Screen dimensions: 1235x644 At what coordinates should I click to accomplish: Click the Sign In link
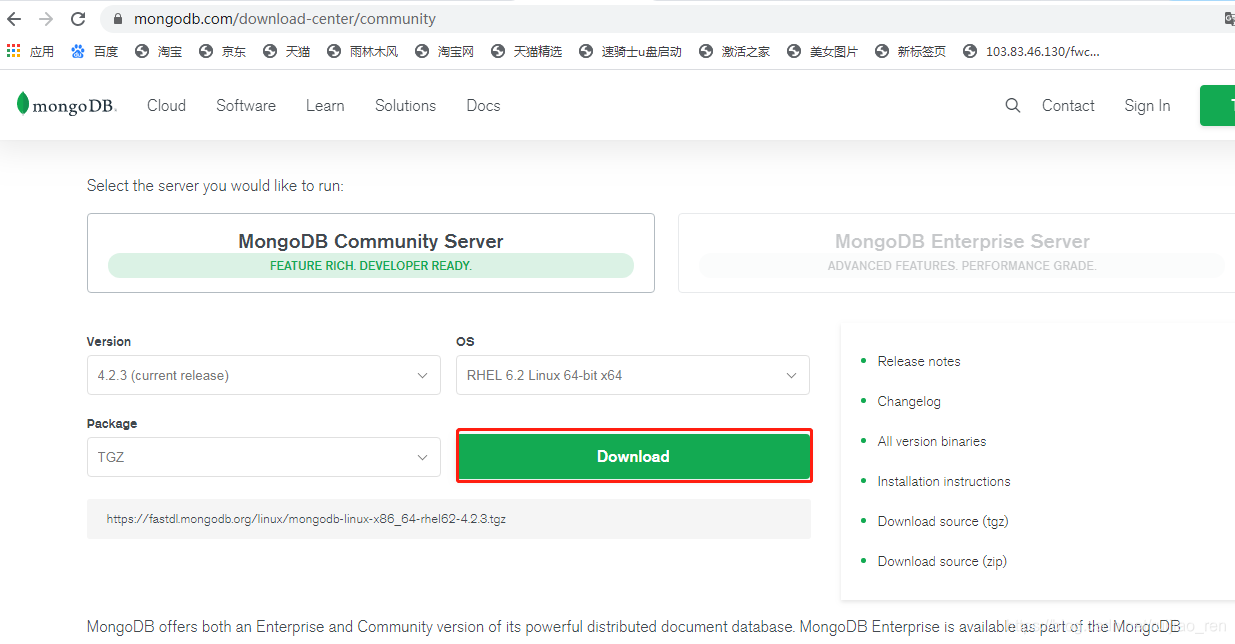click(1146, 105)
